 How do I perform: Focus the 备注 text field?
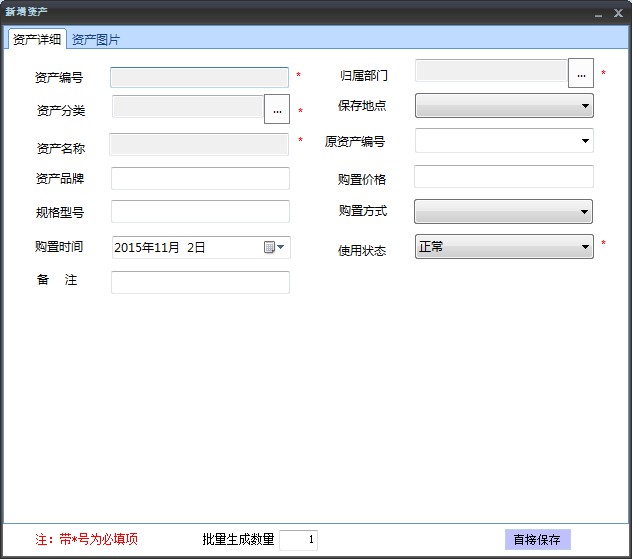(x=200, y=282)
